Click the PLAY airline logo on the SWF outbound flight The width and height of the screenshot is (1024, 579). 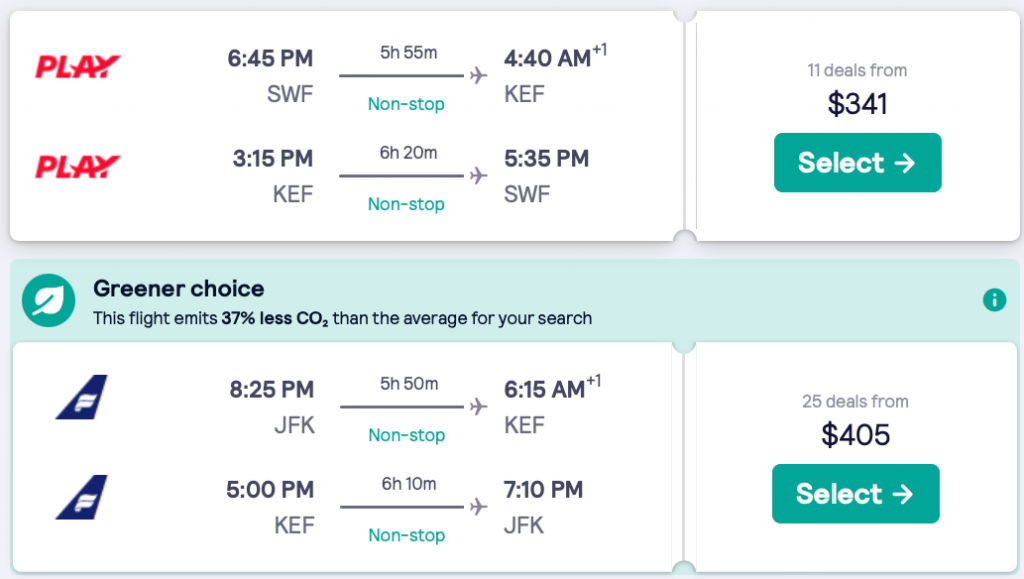click(78, 67)
